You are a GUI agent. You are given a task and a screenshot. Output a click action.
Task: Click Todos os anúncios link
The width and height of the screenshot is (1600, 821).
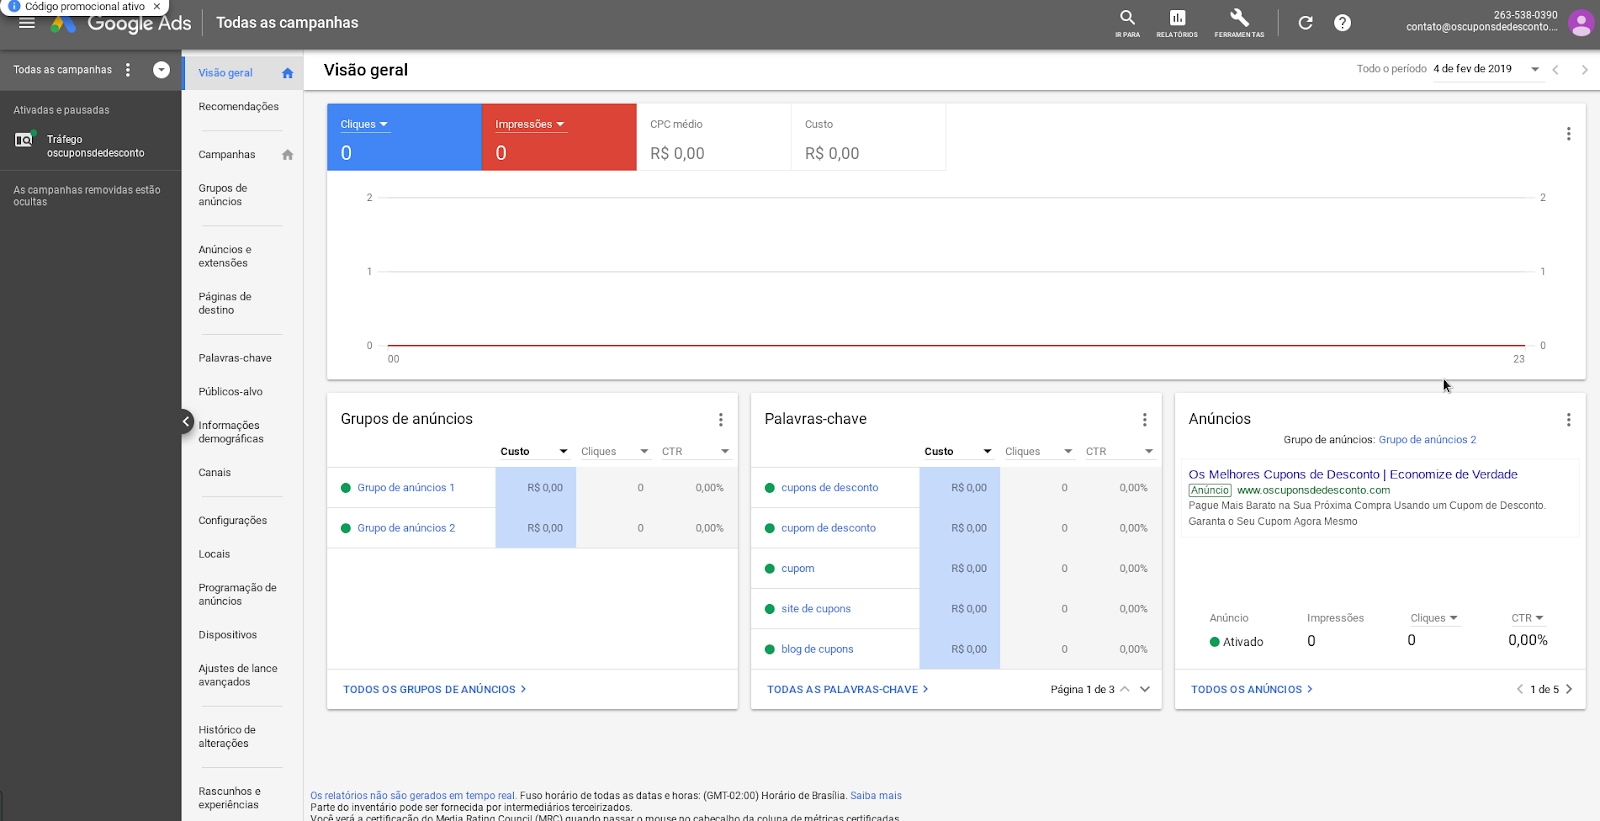pyautogui.click(x=1251, y=690)
